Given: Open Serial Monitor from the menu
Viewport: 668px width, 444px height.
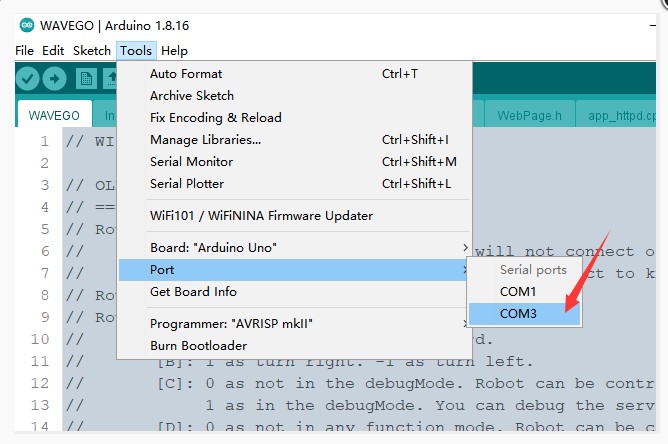Looking at the screenshot, I should (295, 162).
